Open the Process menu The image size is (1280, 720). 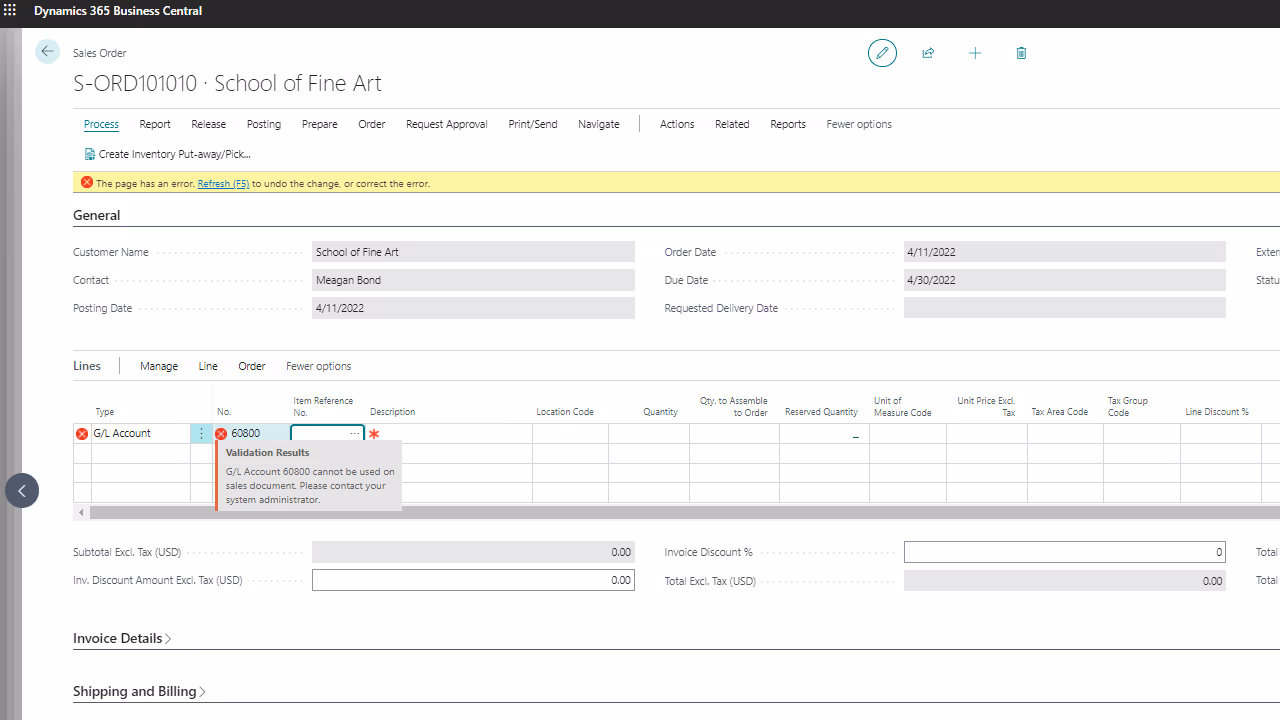(x=101, y=124)
